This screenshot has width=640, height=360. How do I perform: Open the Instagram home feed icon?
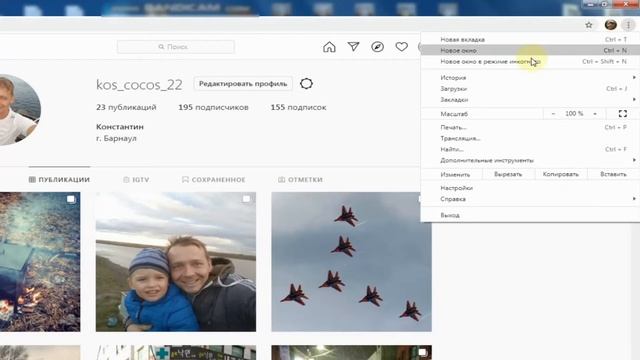(x=329, y=47)
